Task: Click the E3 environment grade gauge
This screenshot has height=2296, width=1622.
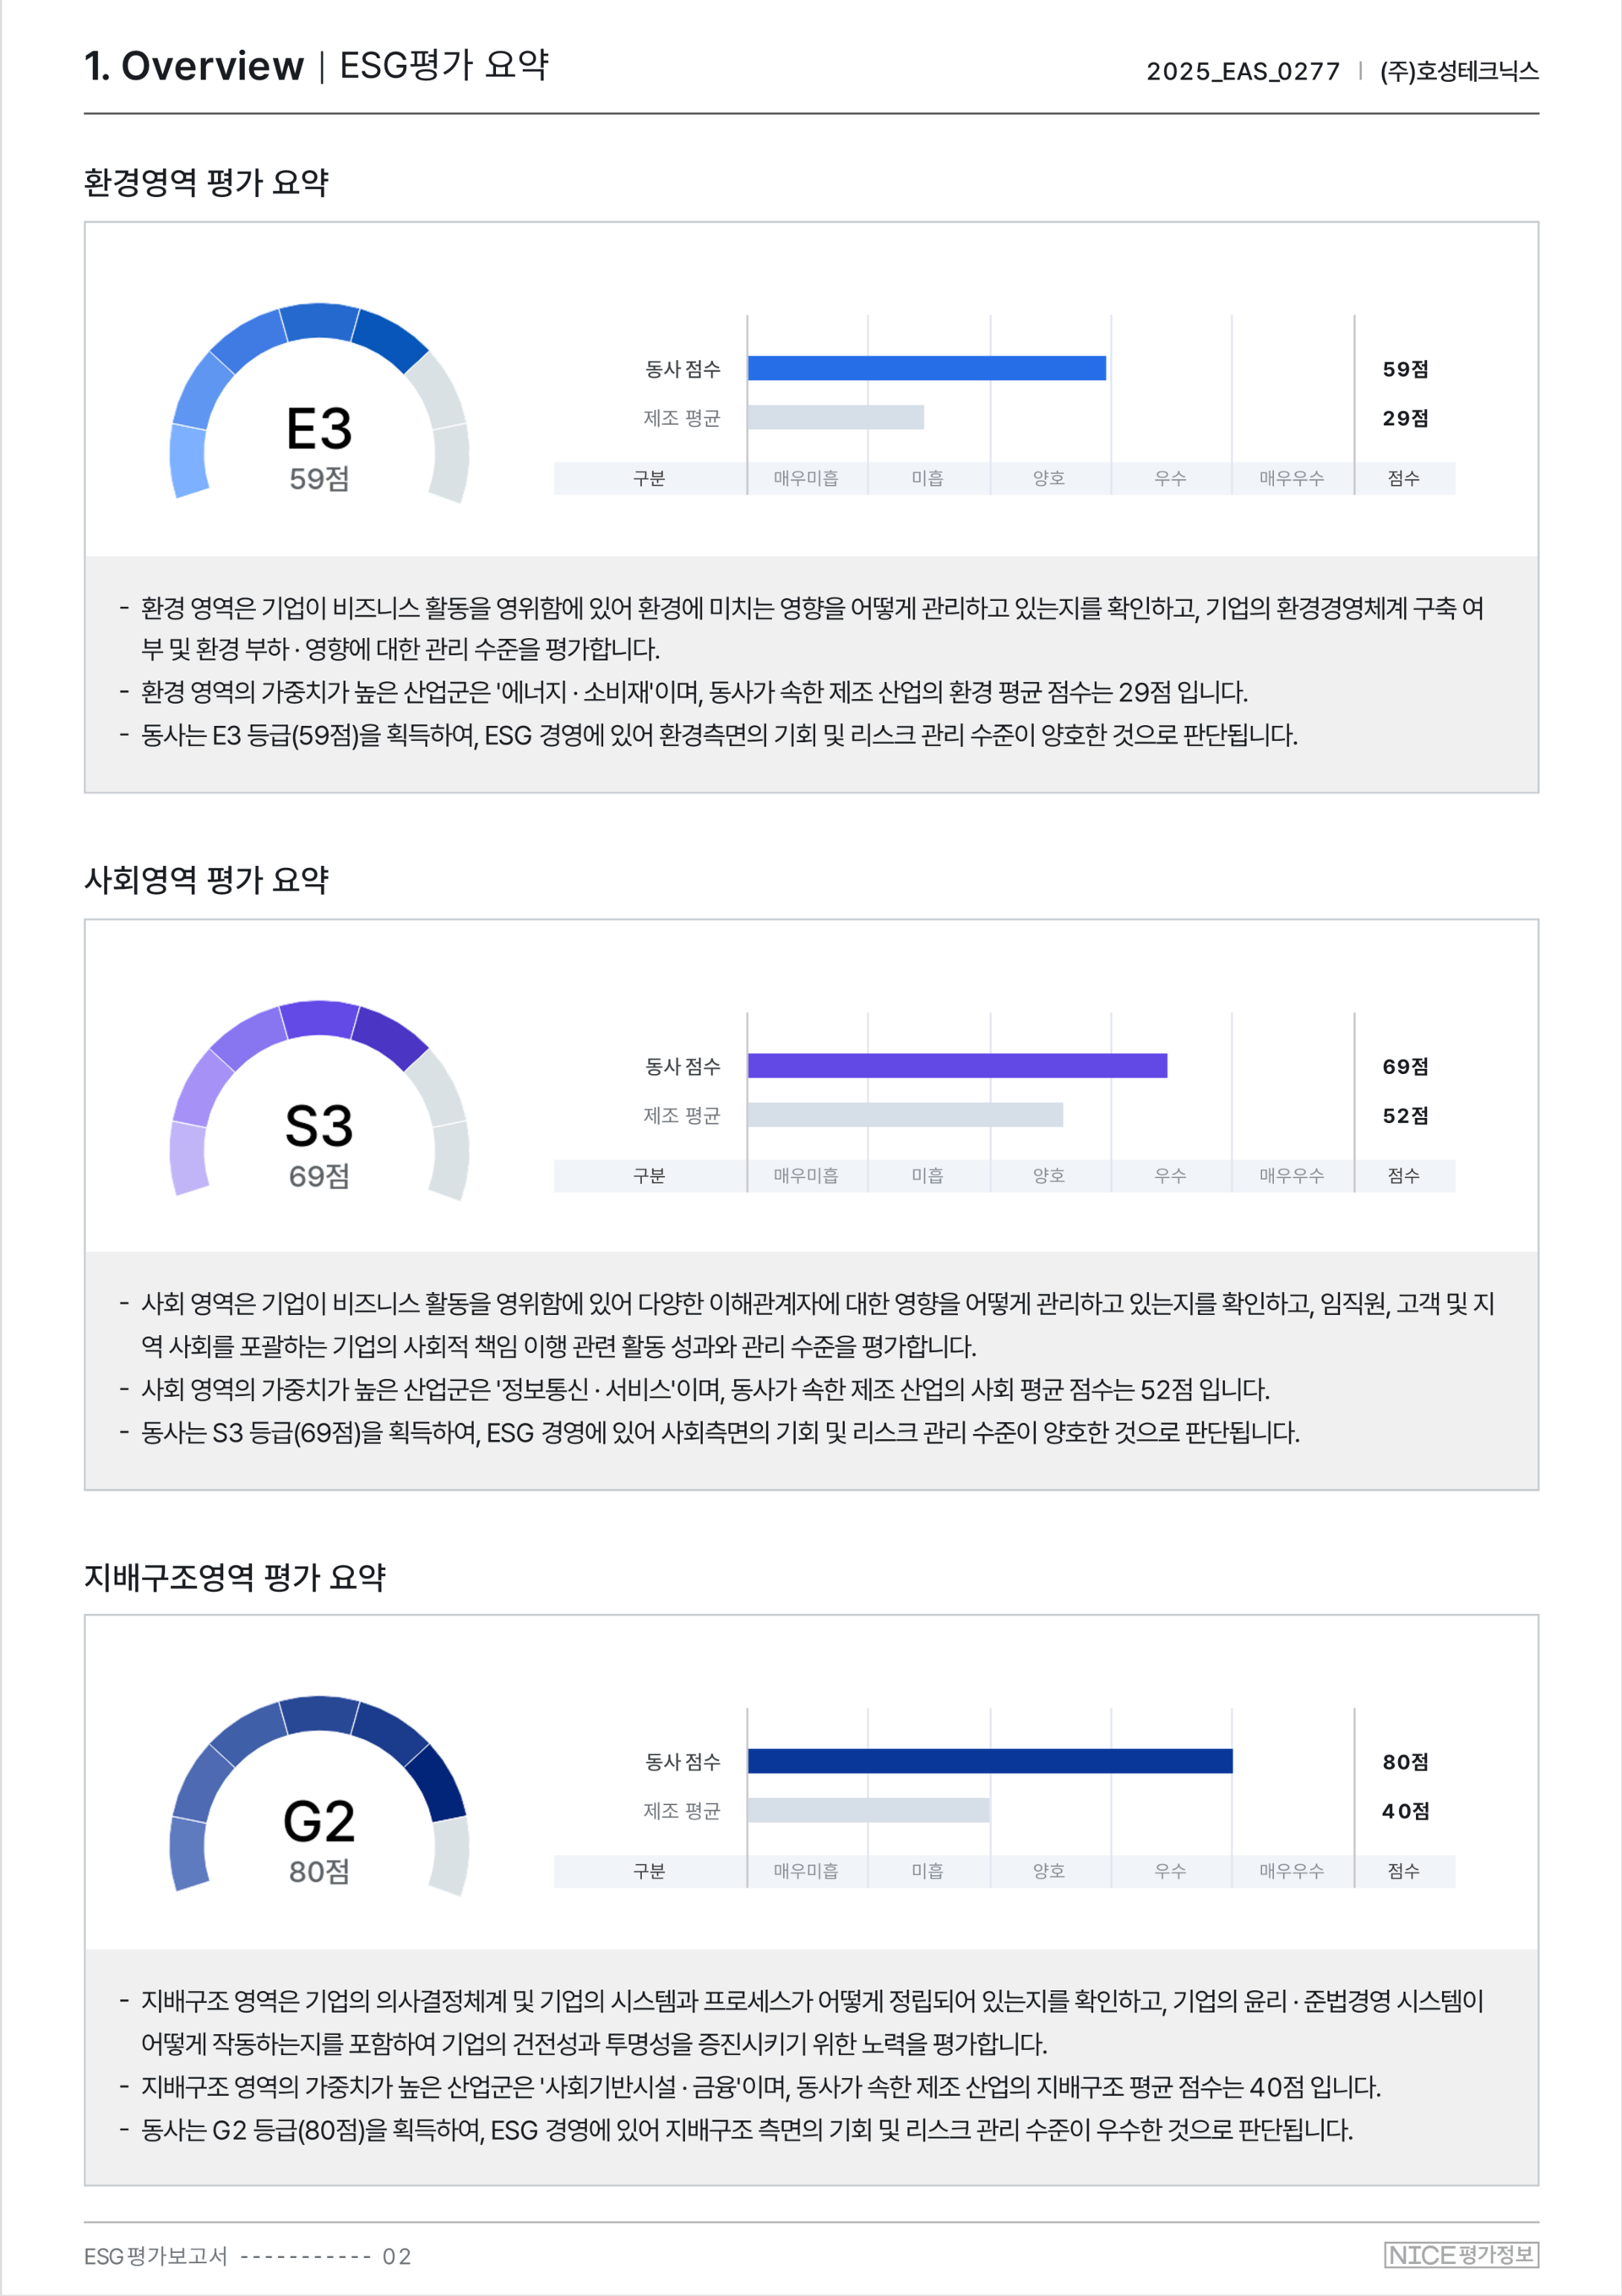Action: pyautogui.click(x=319, y=405)
